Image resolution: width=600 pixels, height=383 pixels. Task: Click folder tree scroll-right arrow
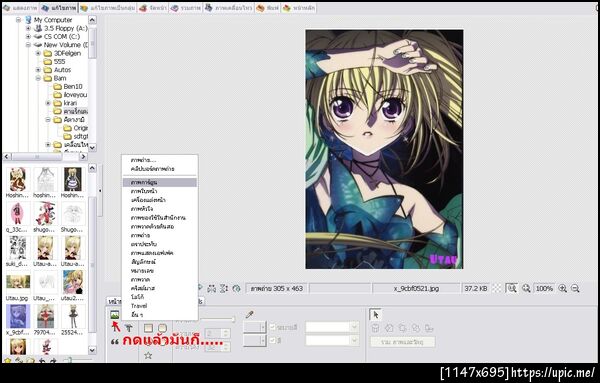click(83, 156)
